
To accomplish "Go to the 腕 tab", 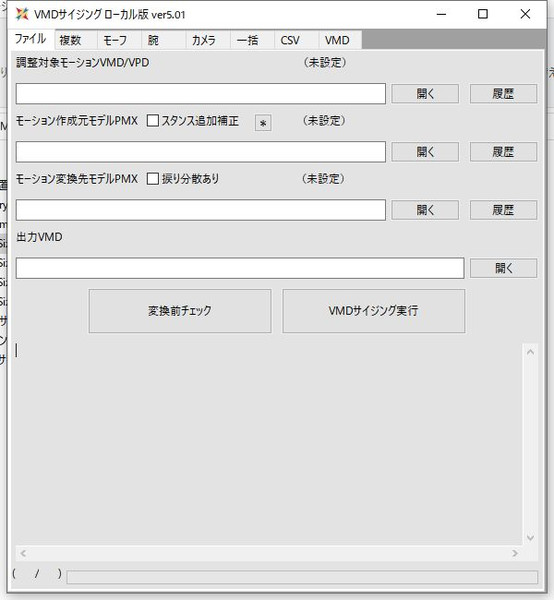I will click(163, 40).
